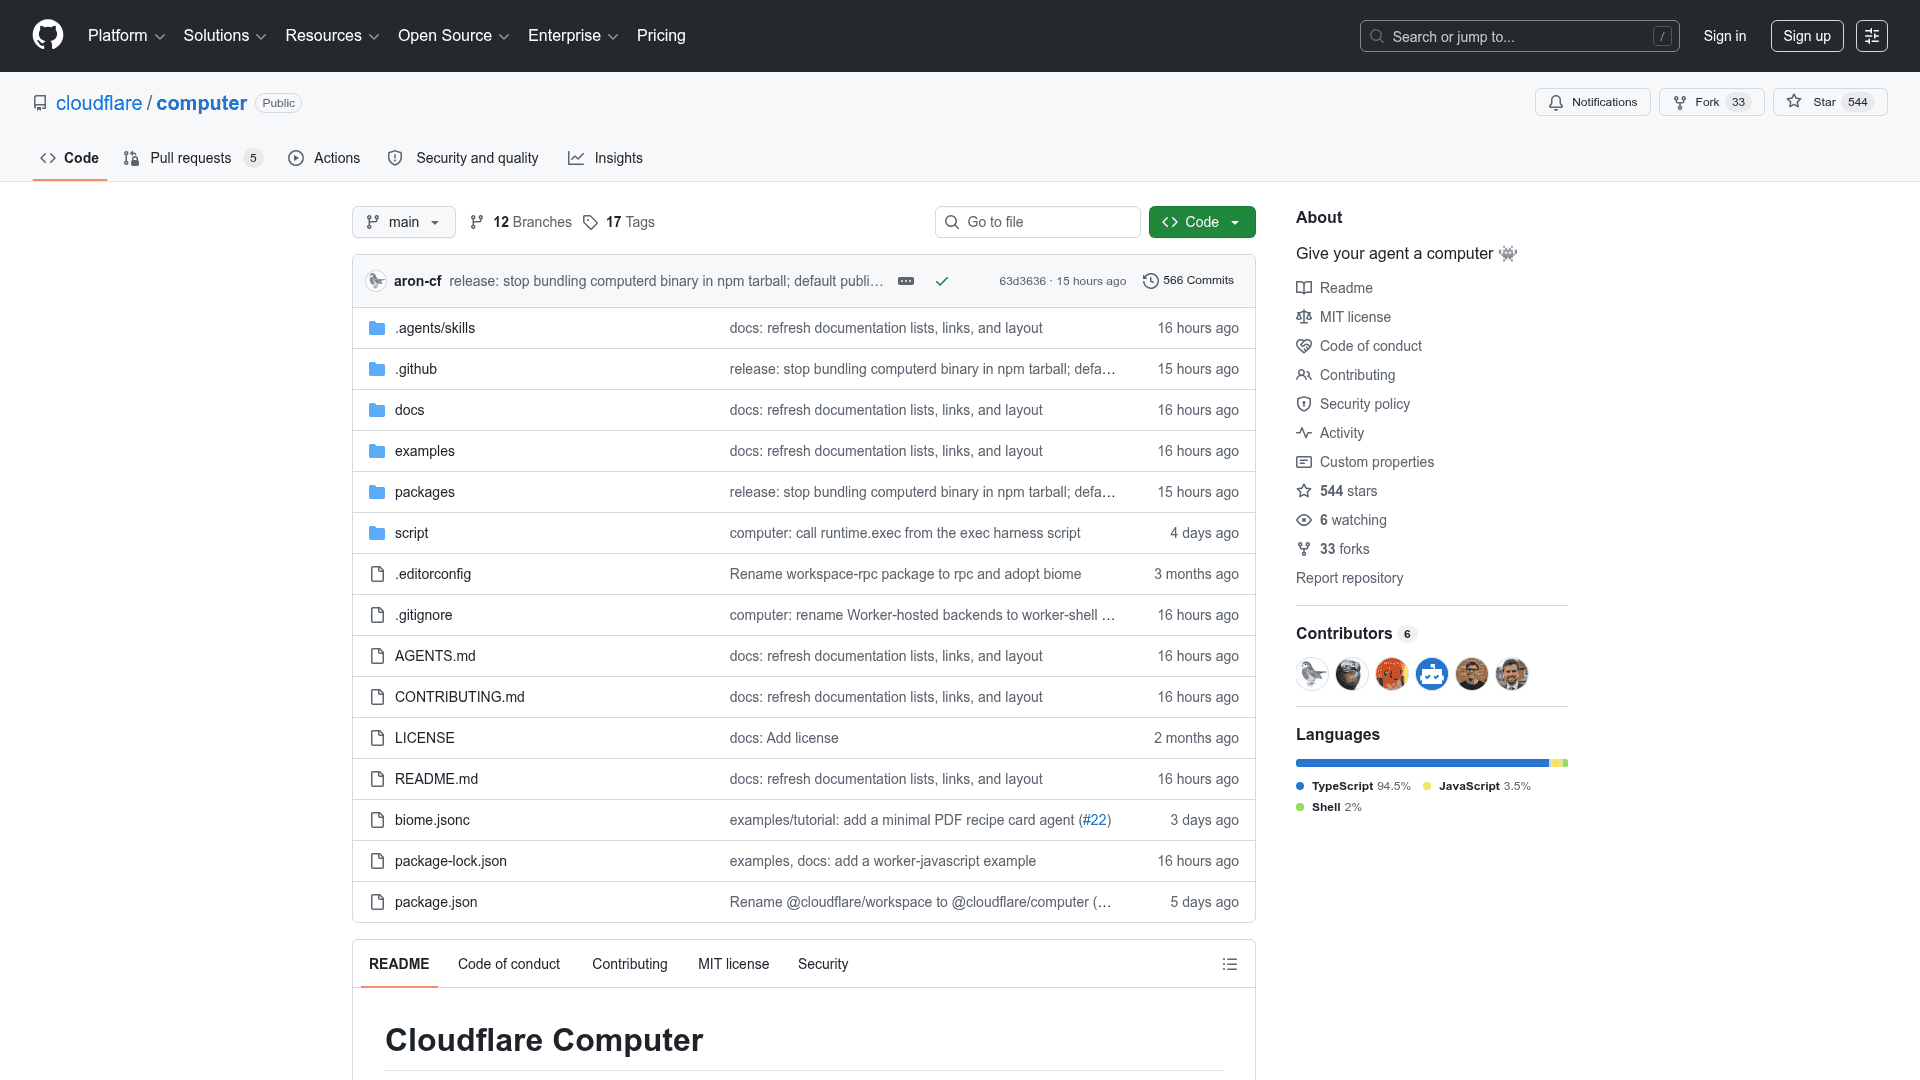Click the TypeScript language bar segment

point(1422,763)
